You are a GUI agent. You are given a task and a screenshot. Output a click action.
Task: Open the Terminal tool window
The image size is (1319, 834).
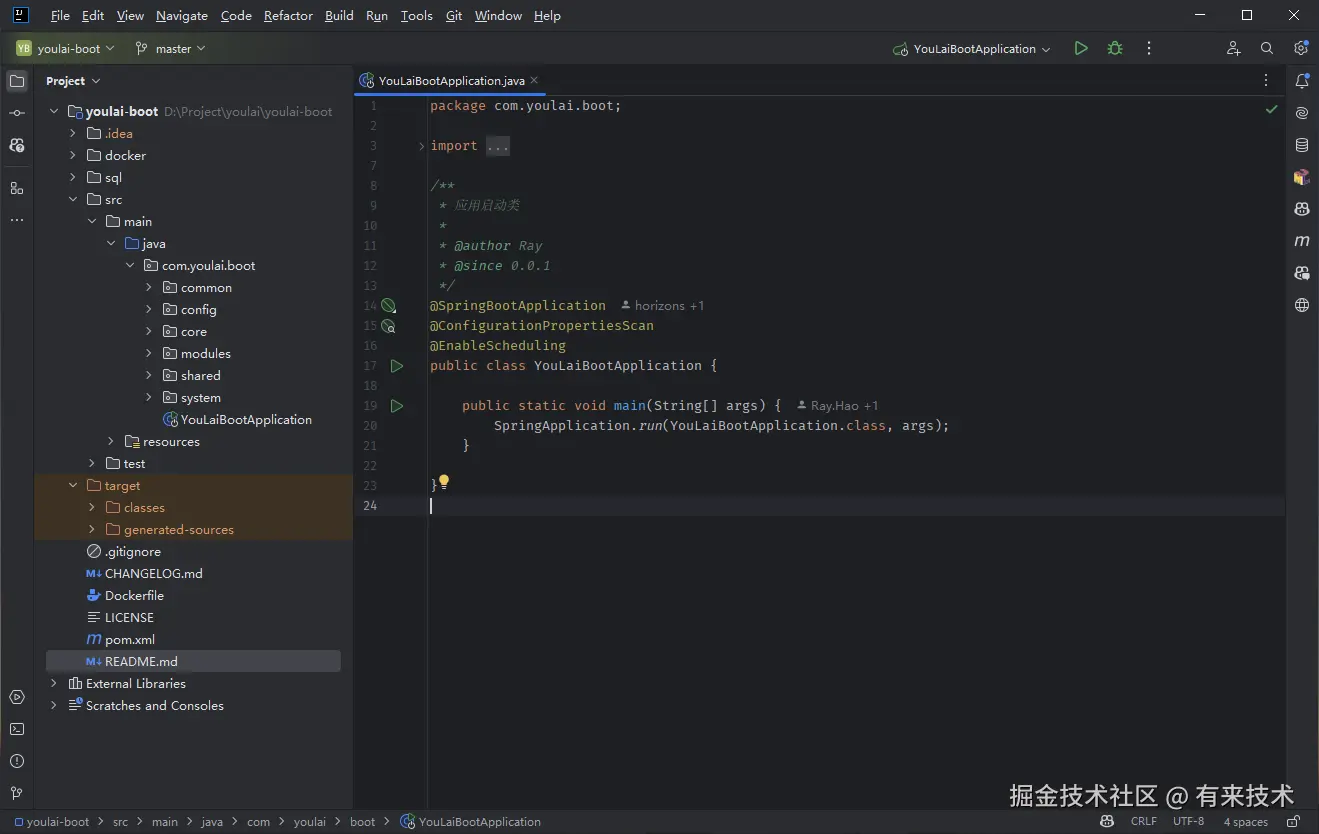click(x=17, y=729)
